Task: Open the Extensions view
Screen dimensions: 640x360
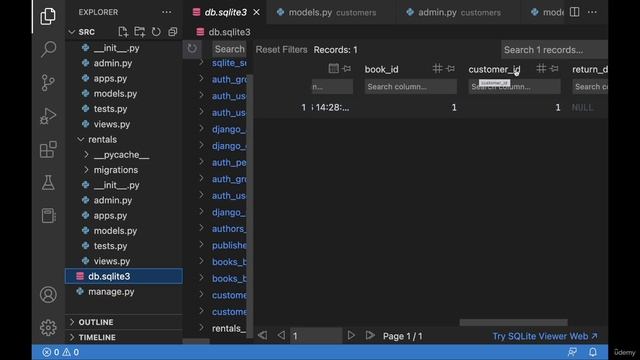Action: (48, 149)
